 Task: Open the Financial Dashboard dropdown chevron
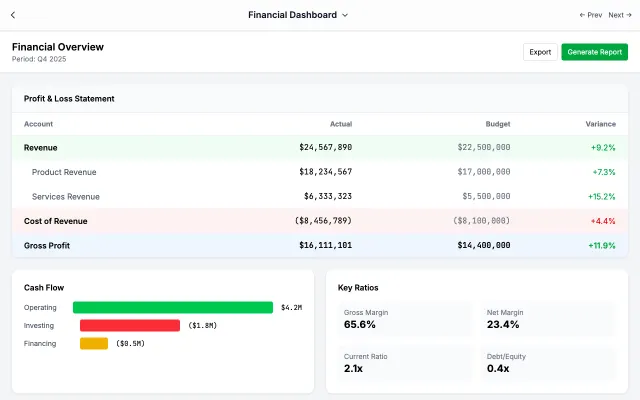tap(345, 16)
